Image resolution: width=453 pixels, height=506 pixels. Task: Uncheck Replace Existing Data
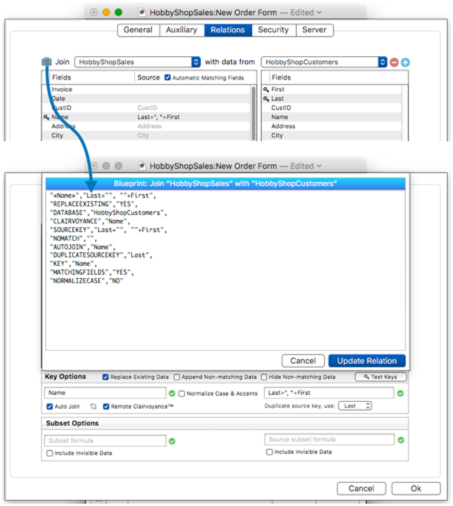tap(106, 377)
